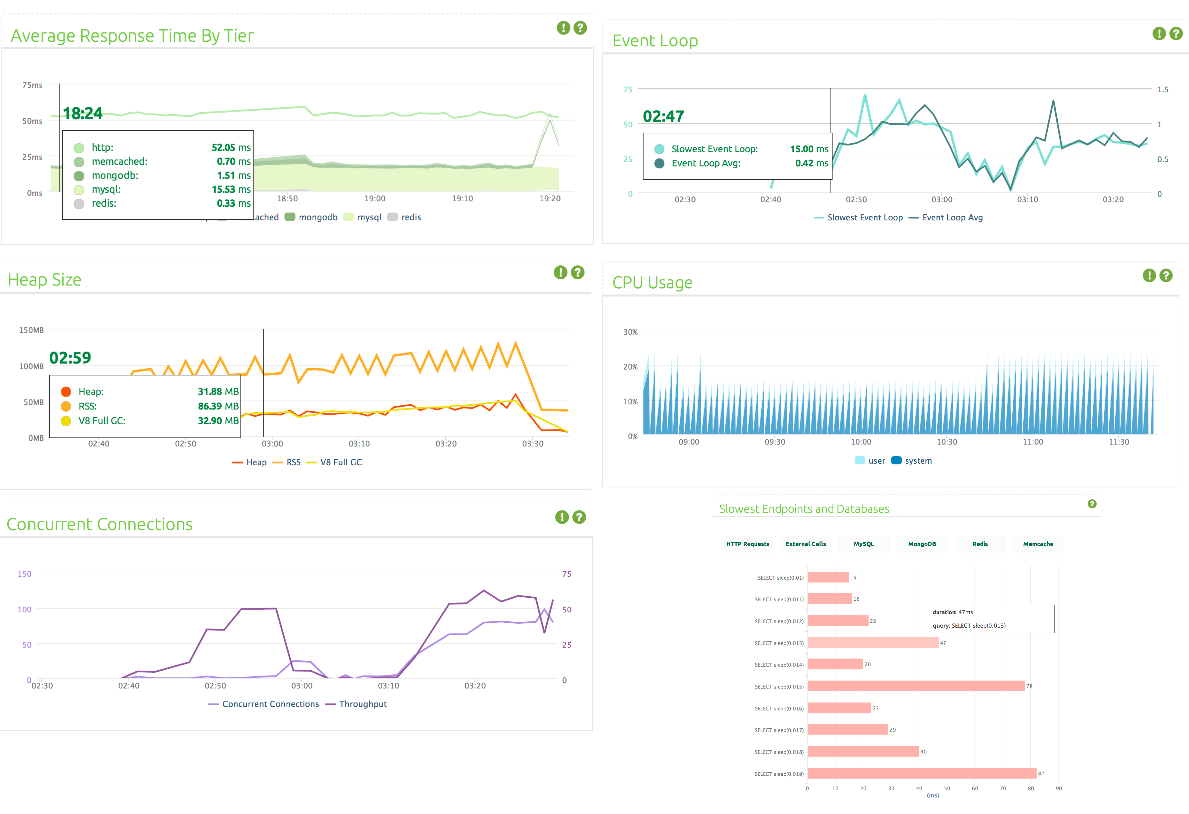Viewport: 1189px width, 814px height.
Task: Click the http 52.05 ms tooltip value
Action: [x=231, y=148]
